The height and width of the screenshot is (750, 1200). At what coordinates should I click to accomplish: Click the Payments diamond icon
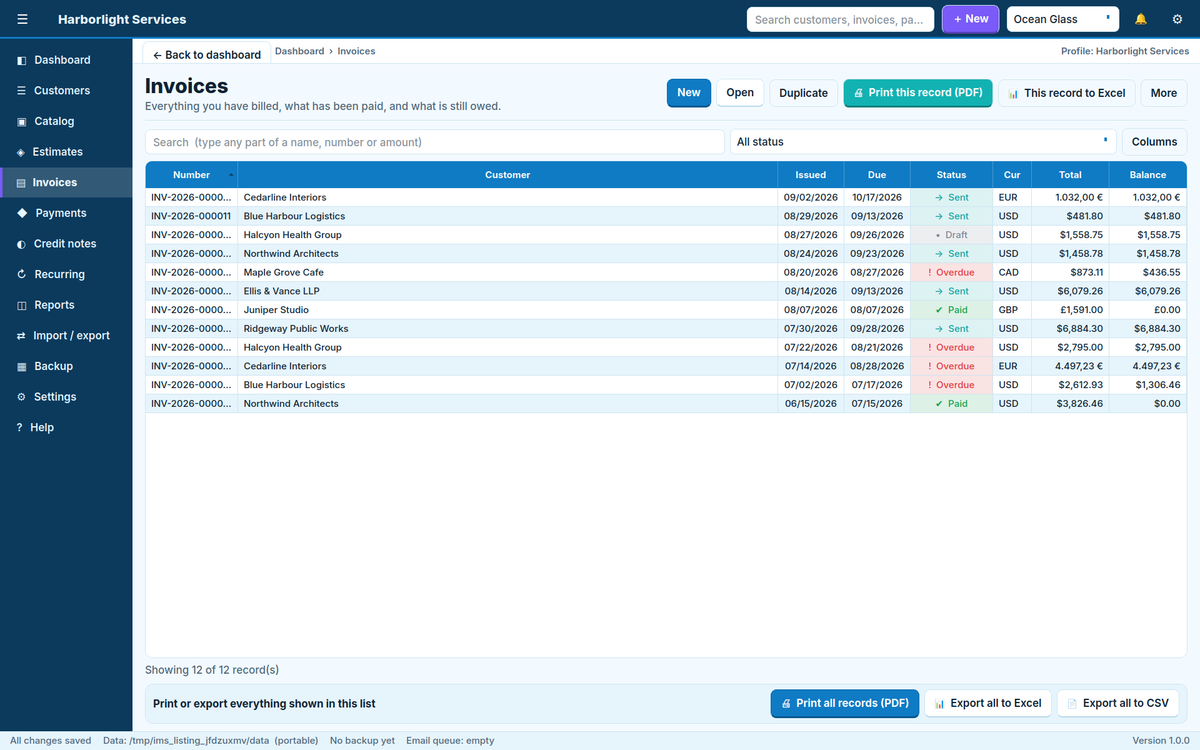coord(22,213)
